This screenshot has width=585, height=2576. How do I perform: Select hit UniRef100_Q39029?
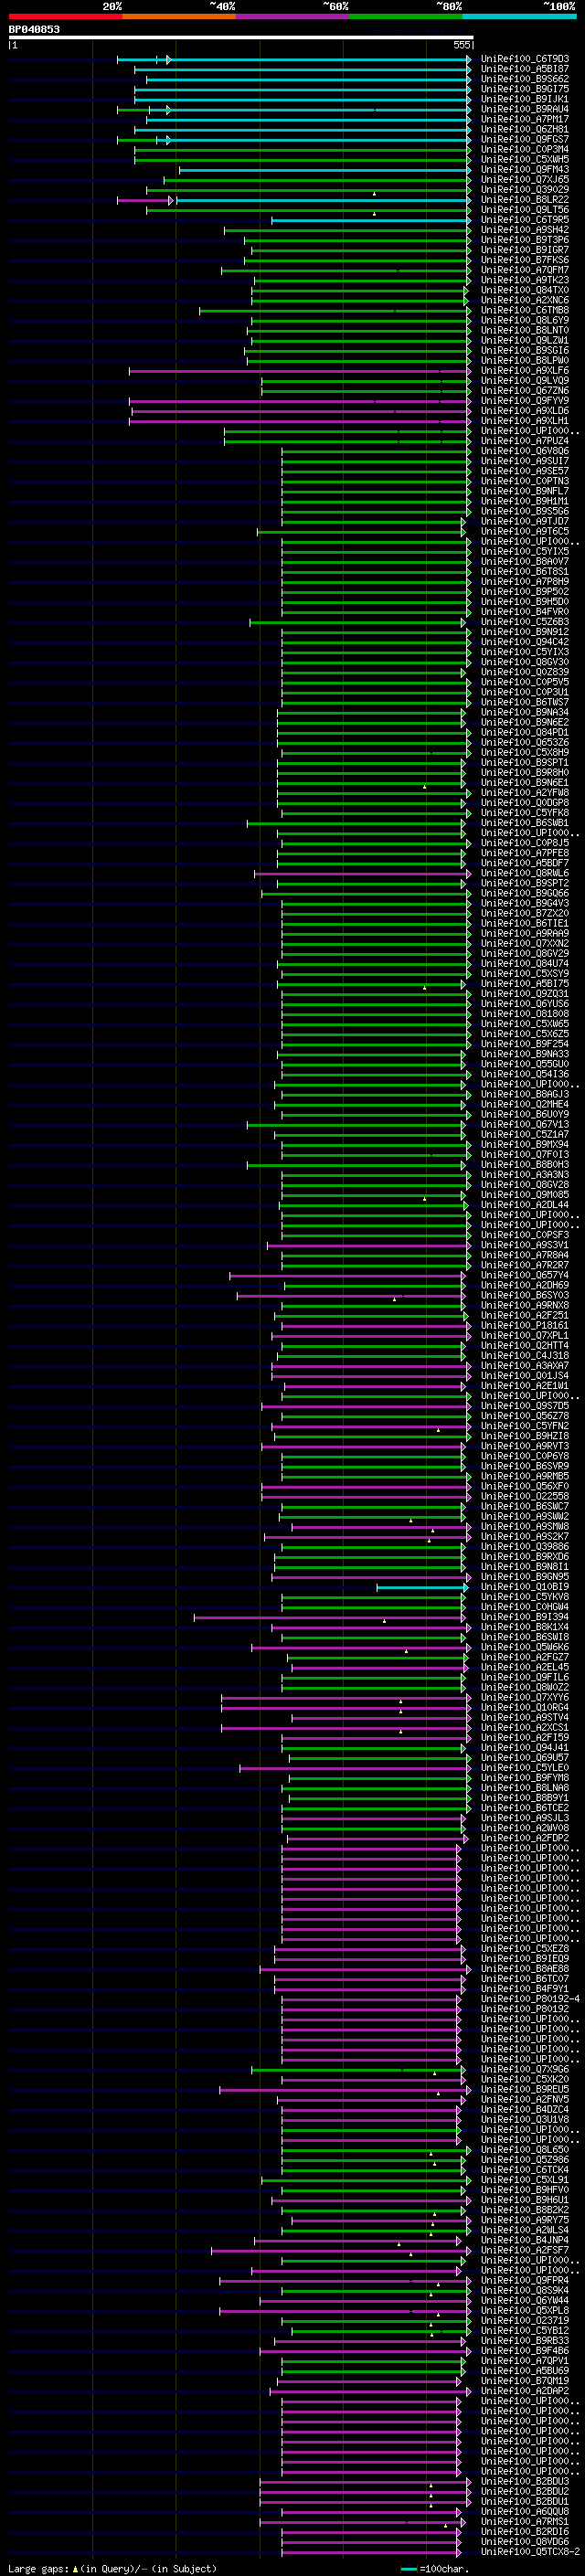pos(524,189)
